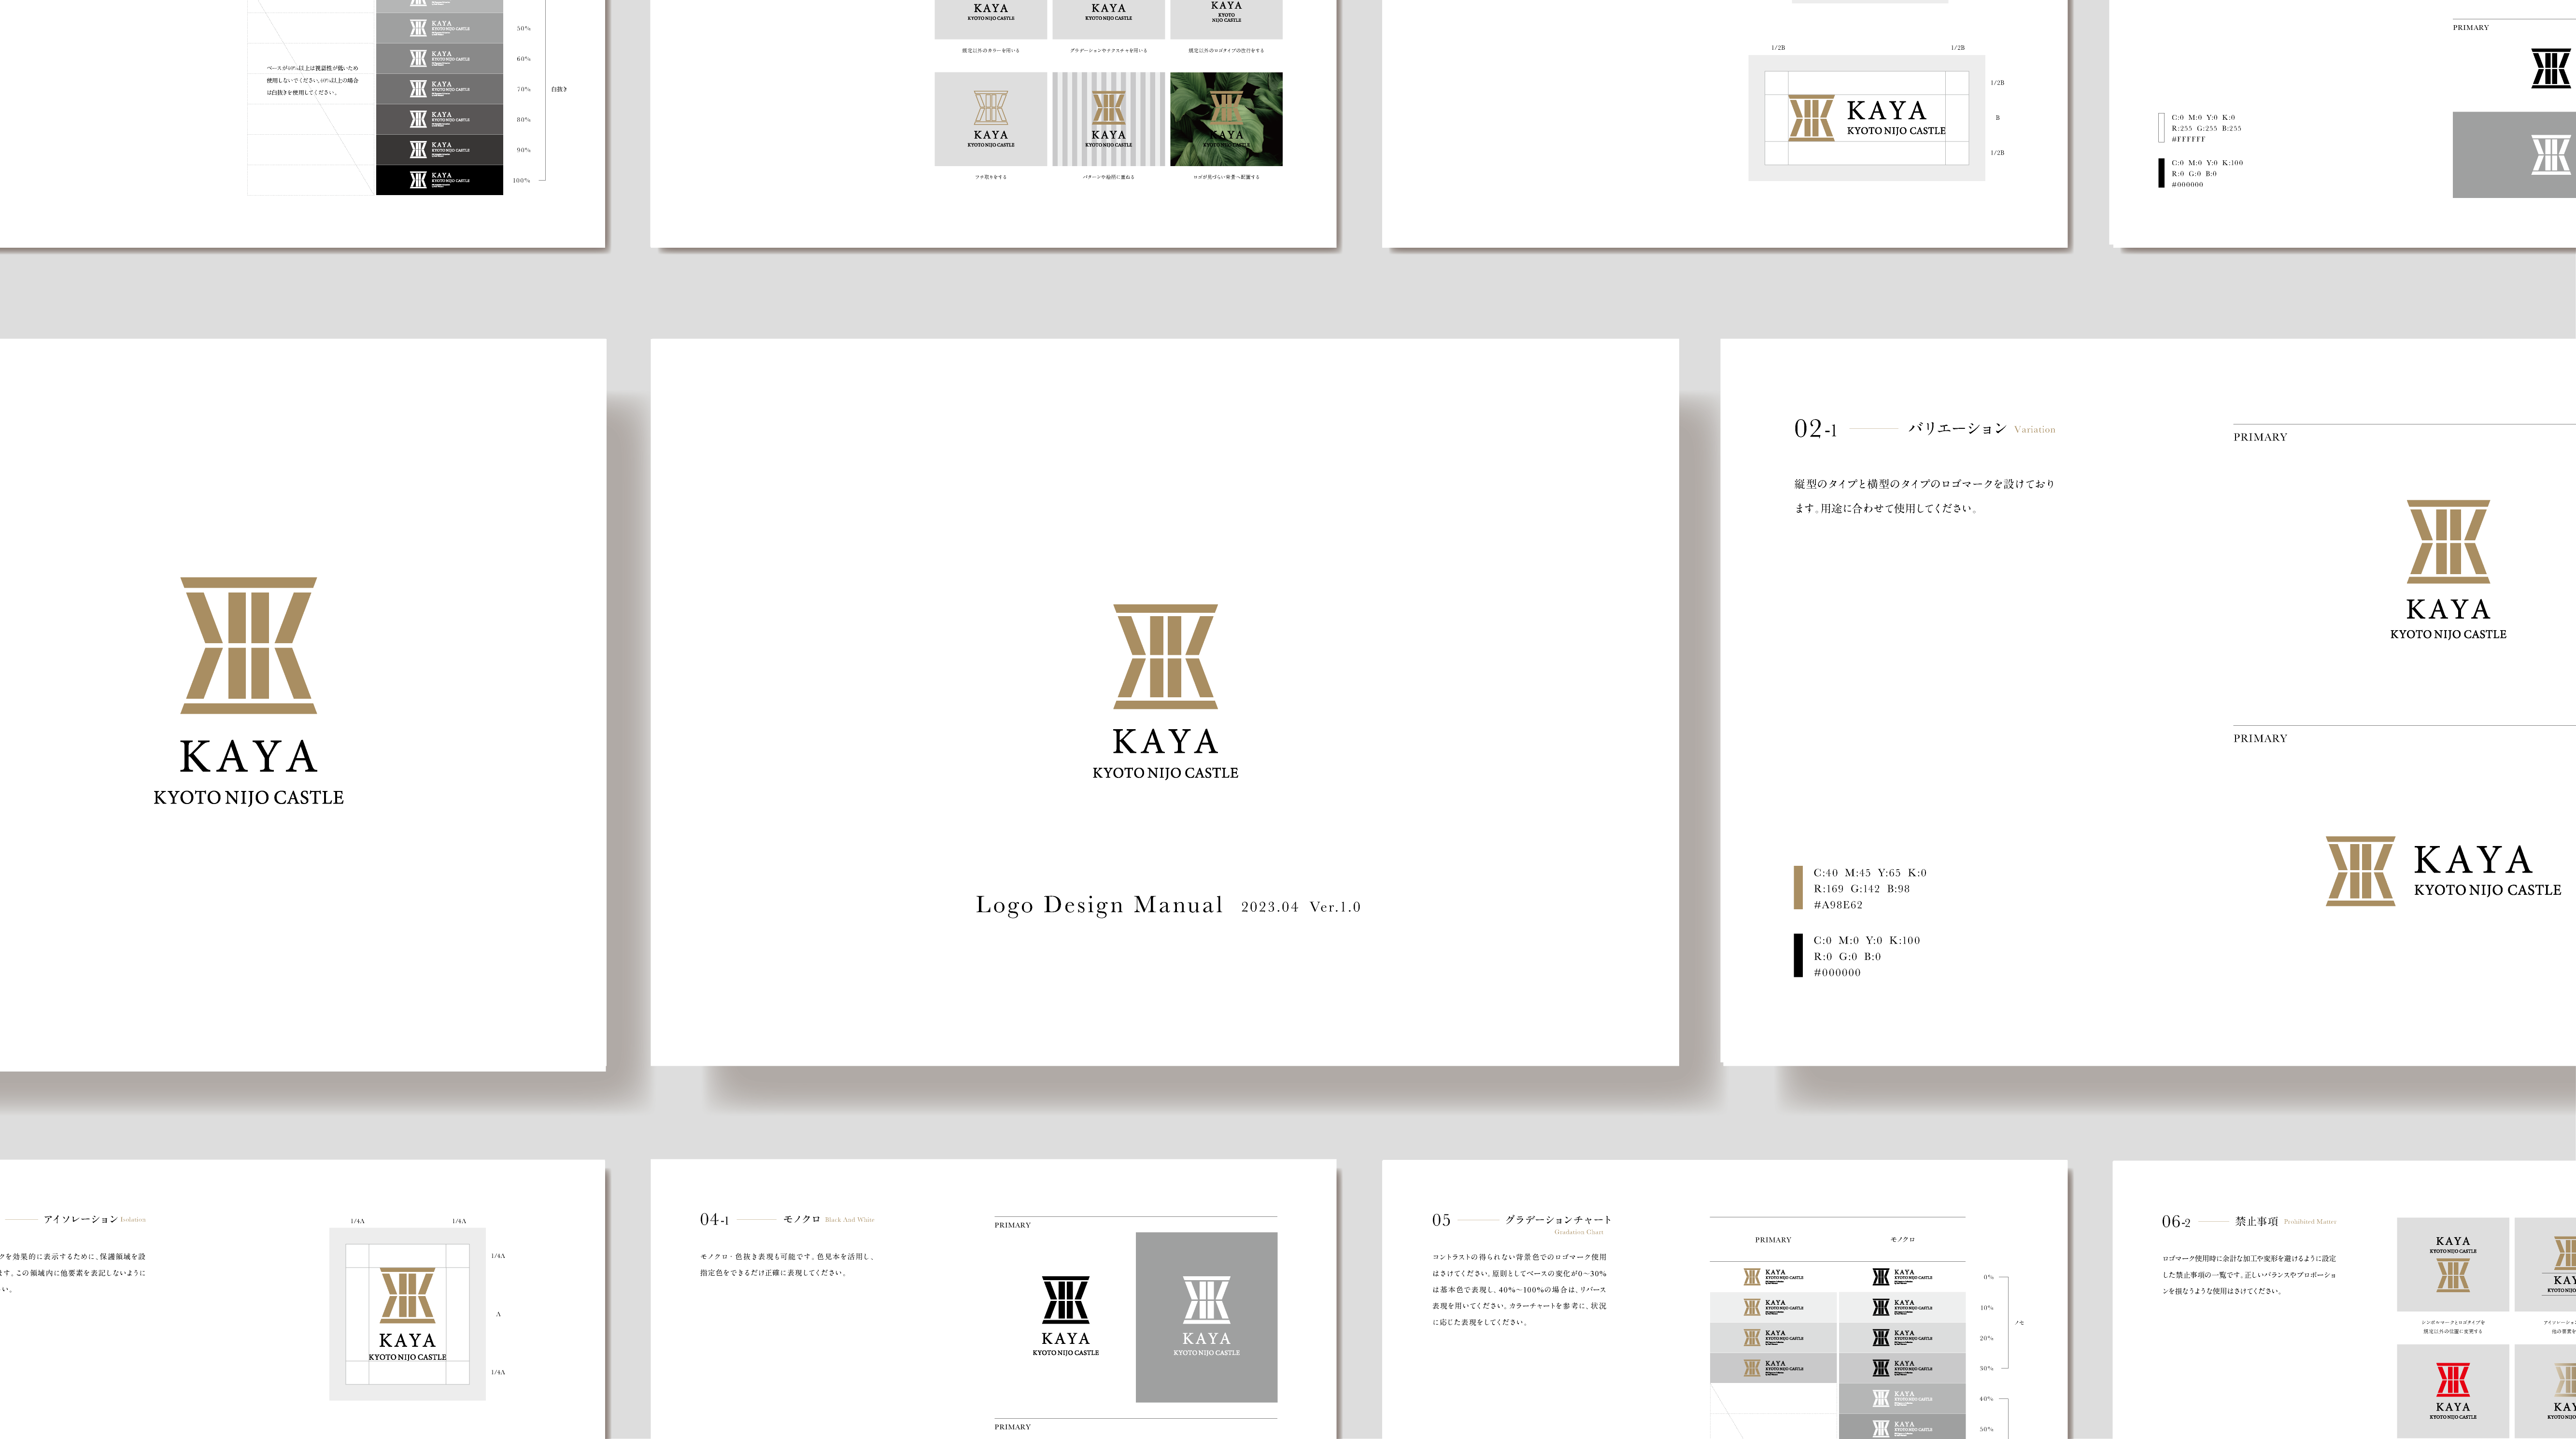Click the gold #A98E62 color swatch
The height and width of the screenshot is (1439, 2576).
tap(1798, 888)
